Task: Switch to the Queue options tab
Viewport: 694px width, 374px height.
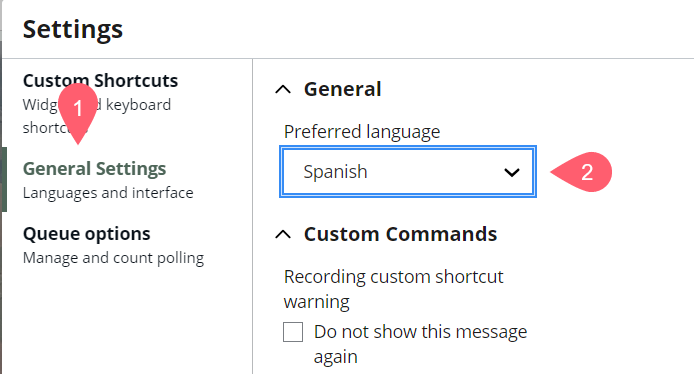Action: [x=113, y=245]
